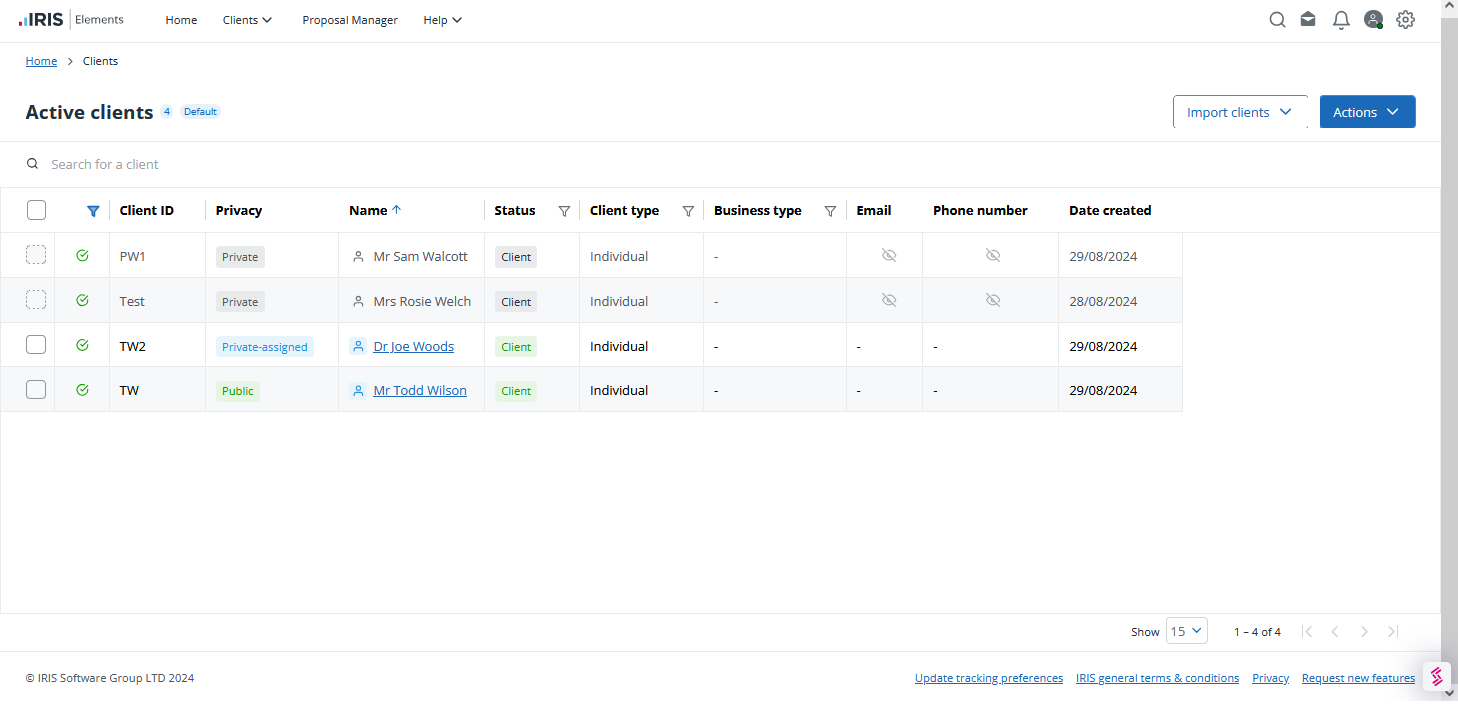This screenshot has height=704, width=1458.
Task: Go to Proposal Manager in the navigation
Action: click(x=350, y=20)
